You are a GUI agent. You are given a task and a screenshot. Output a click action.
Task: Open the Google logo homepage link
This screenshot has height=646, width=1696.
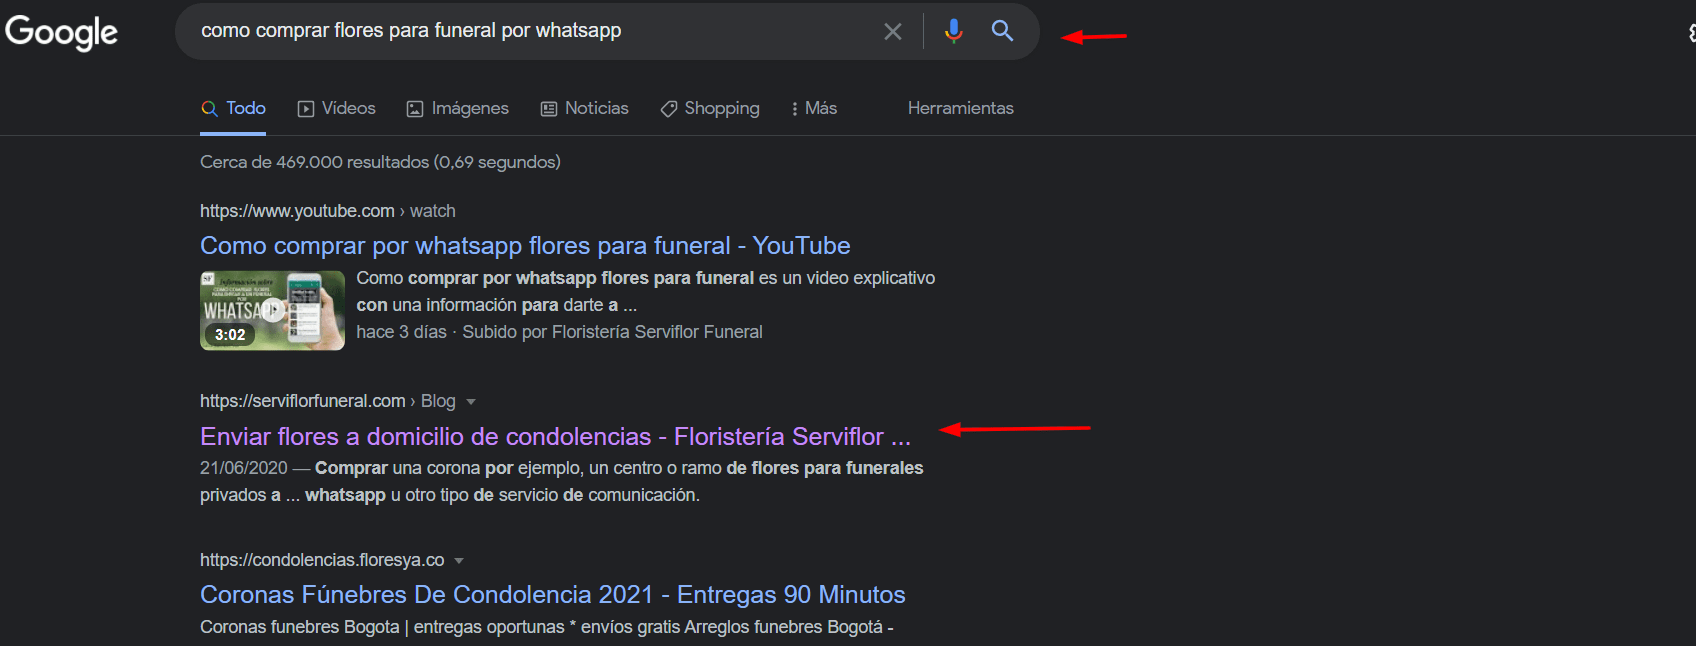click(x=61, y=32)
